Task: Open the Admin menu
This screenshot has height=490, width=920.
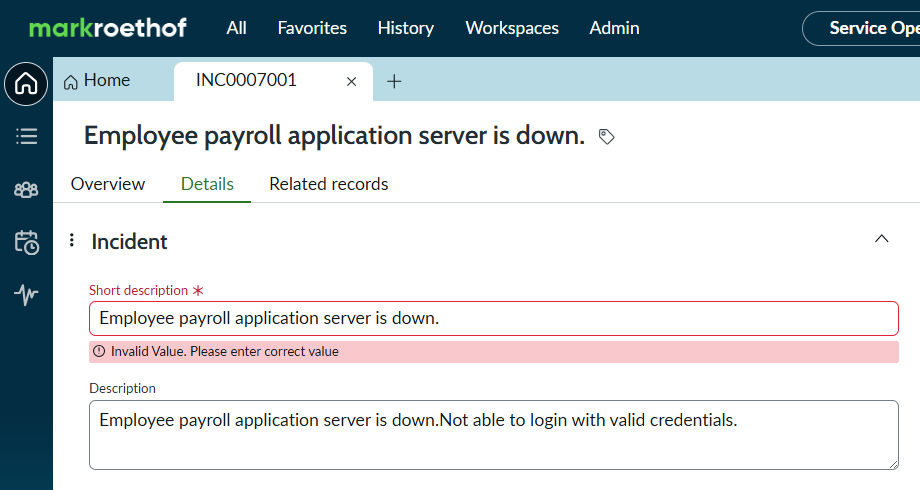Action: [614, 28]
